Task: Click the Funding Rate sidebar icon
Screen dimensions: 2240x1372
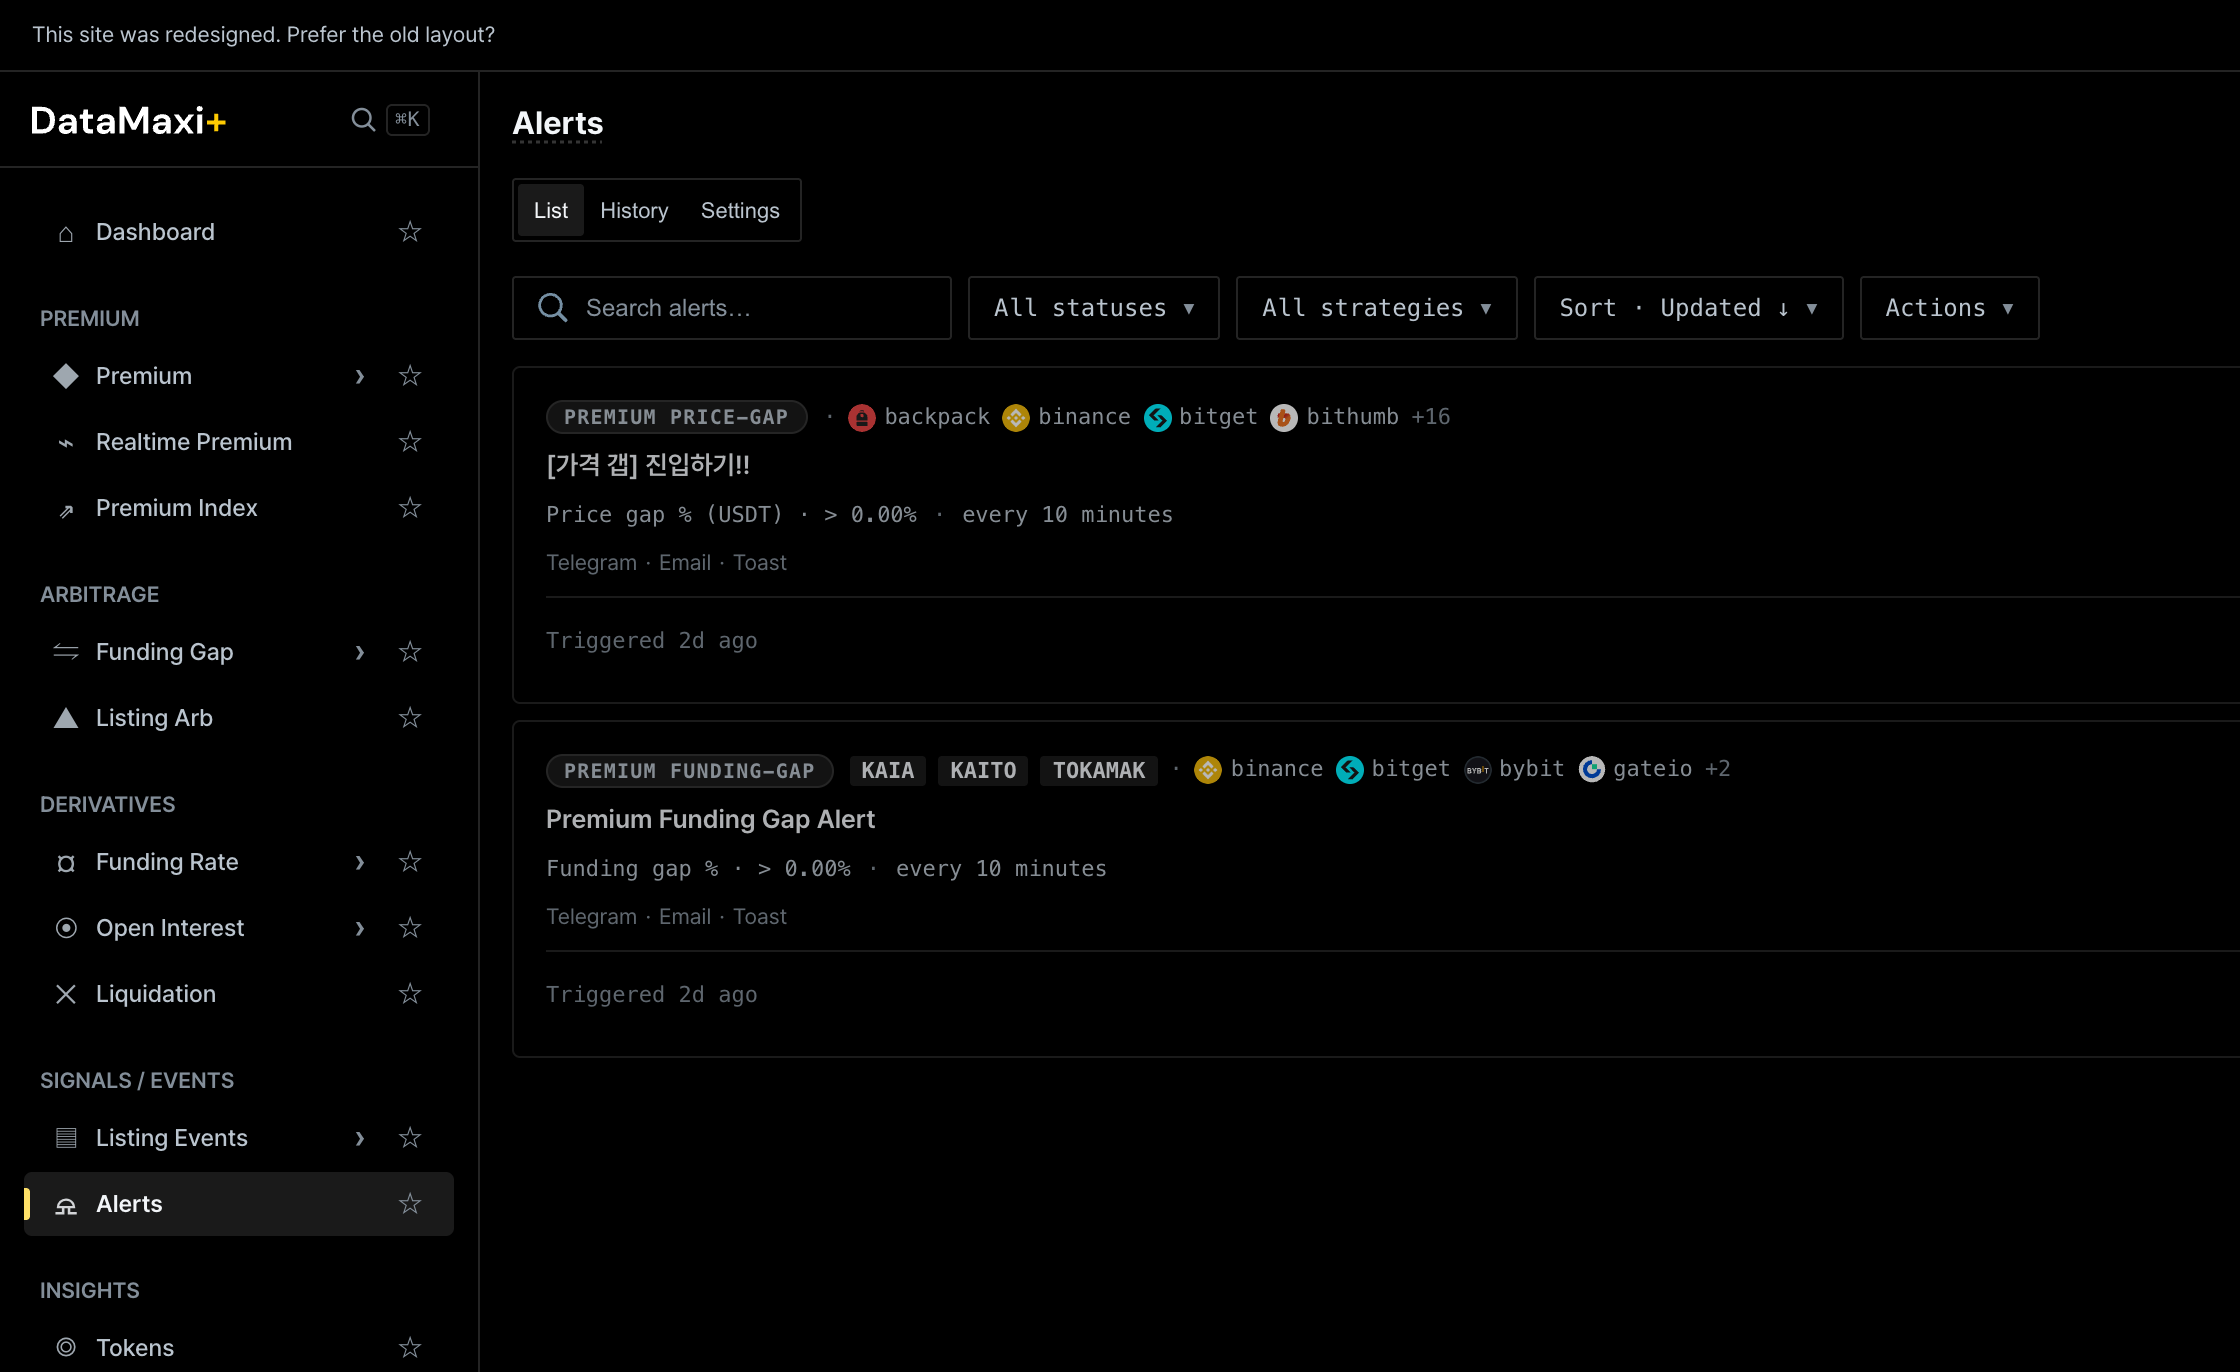Action: point(66,863)
